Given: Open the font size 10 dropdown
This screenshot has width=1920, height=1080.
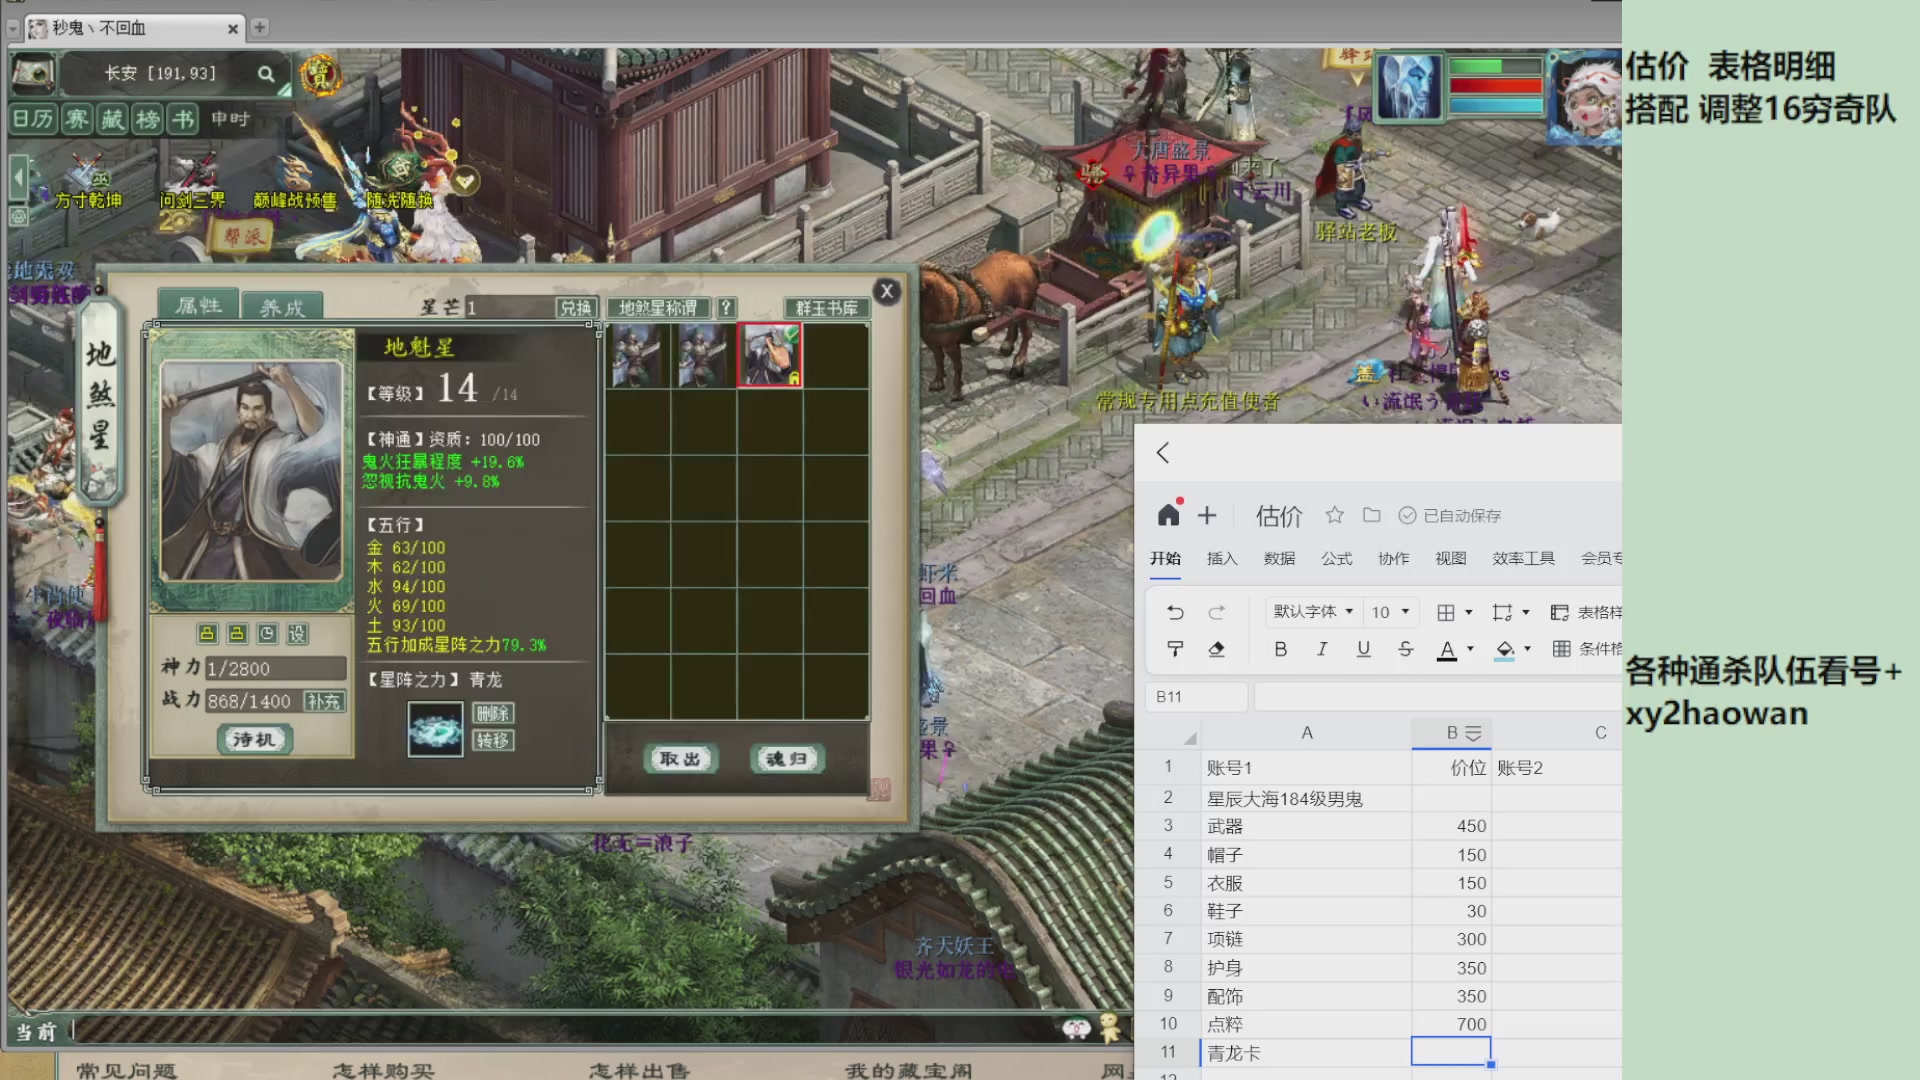Looking at the screenshot, I should pyautogui.click(x=1390, y=612).
